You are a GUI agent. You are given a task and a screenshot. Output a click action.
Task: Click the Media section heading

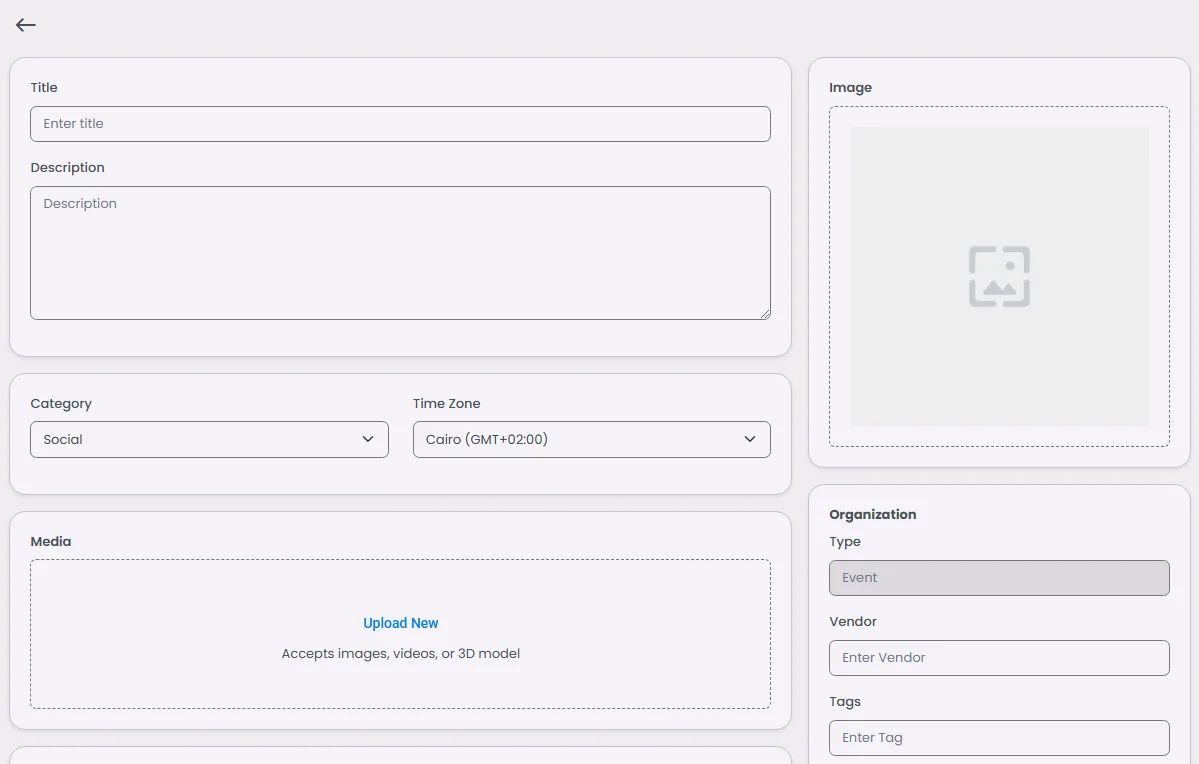click(51, 542)
